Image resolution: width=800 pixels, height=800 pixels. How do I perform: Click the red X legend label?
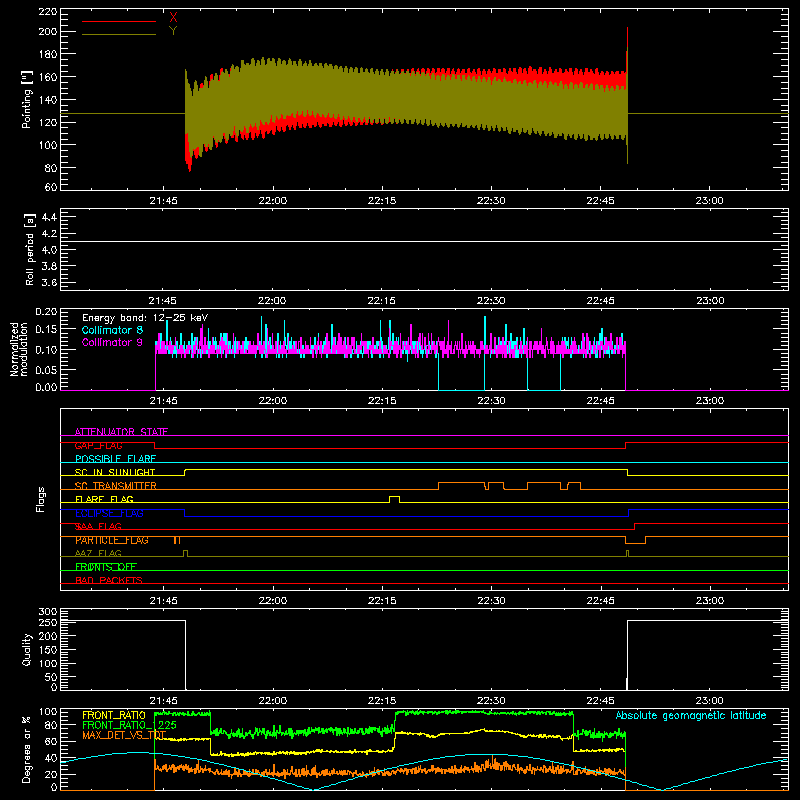pos(173,18)
